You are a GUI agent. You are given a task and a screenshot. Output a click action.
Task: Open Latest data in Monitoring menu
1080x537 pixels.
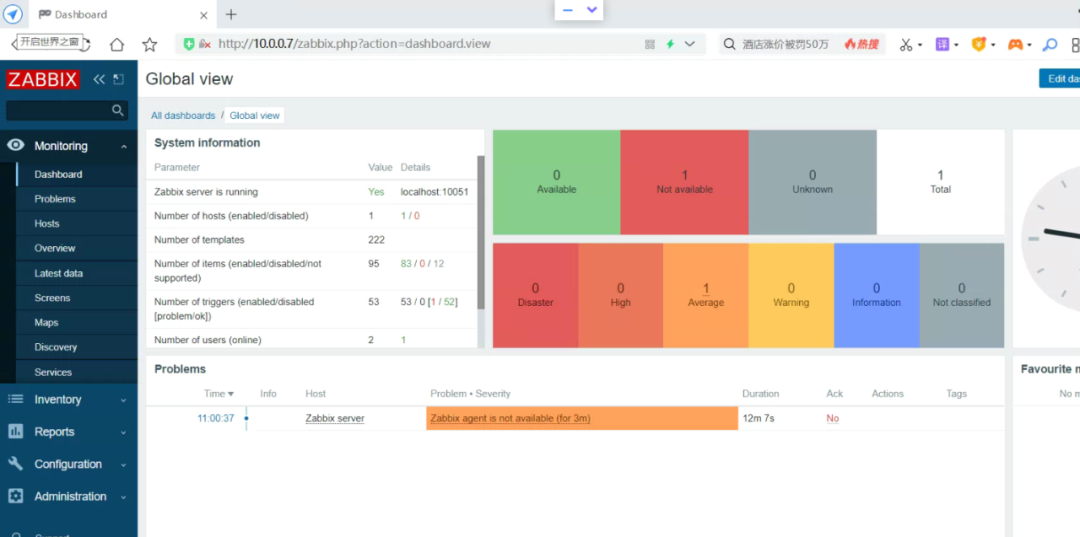coord(58,273)
